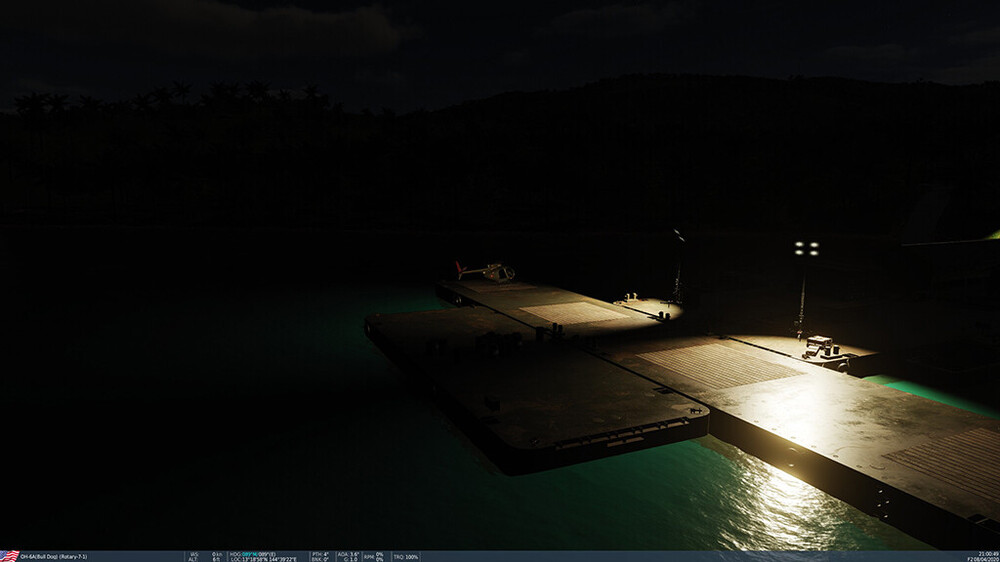Click the parked OH-6A helicopter on barge
This screenshot has width=1000, height=562.
pyautogui.click(x=485, y=271)
